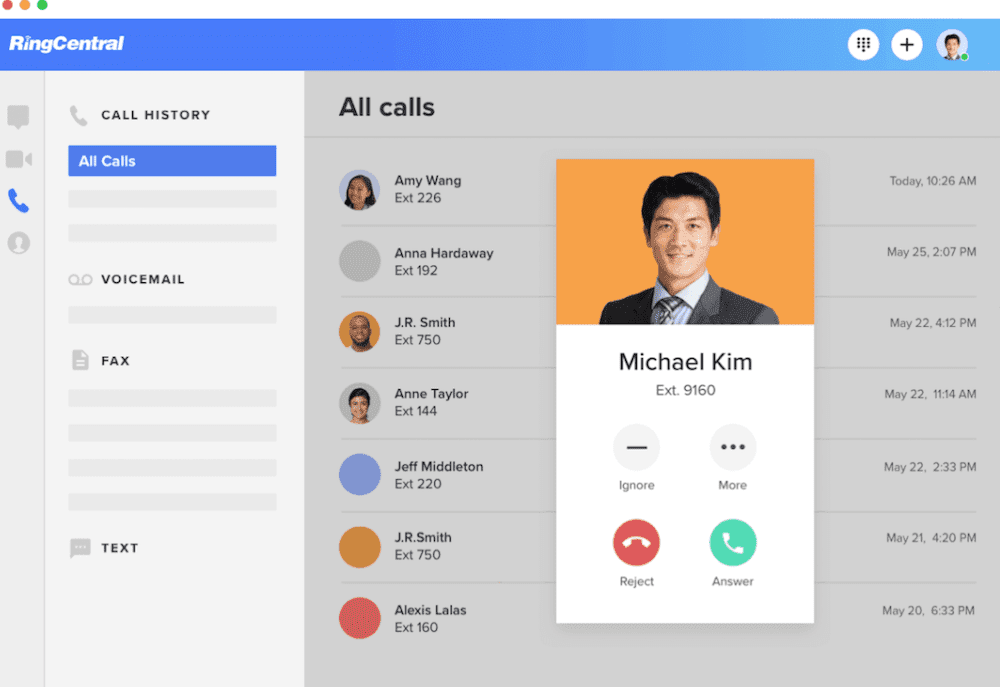Click the All calls heading

(386, 107)
